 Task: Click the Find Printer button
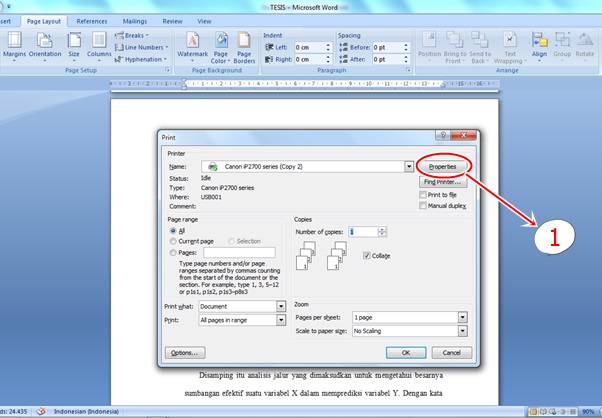tap(443, 182)
